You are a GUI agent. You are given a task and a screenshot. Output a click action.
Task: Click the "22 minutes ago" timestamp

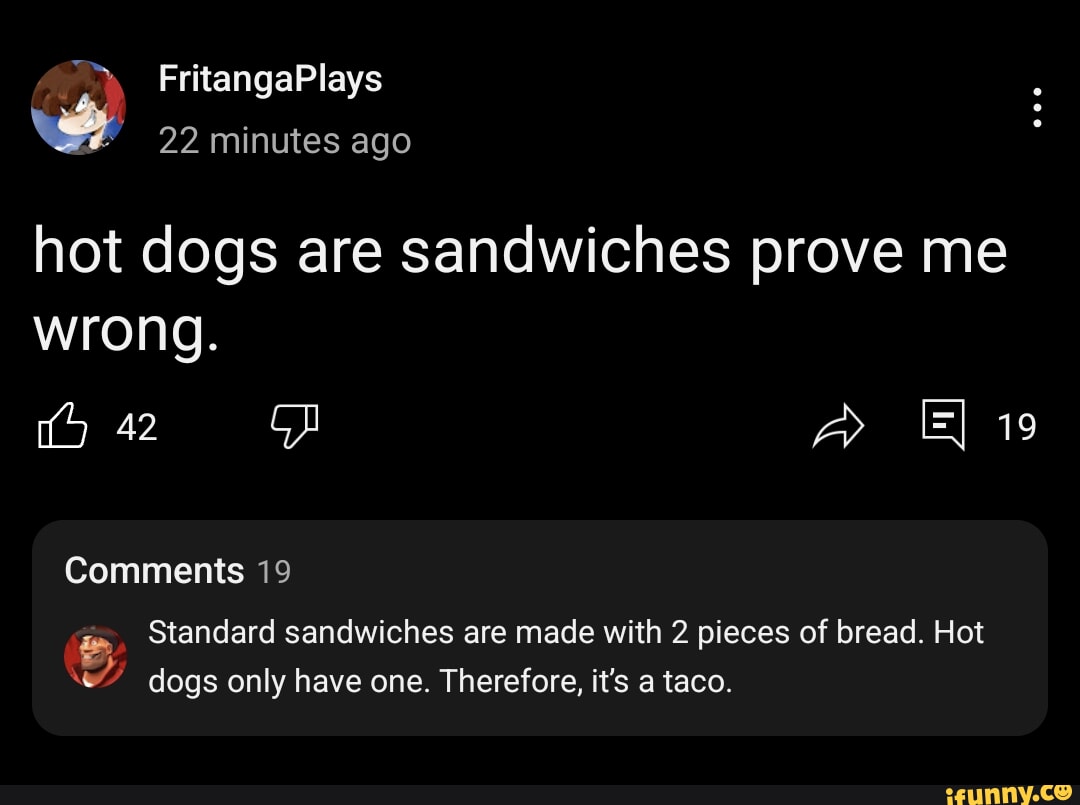point(284,141)
